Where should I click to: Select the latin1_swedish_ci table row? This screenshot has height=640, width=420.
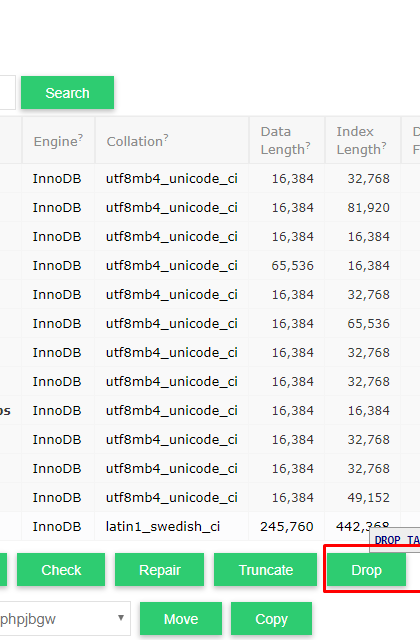point(210,527)
